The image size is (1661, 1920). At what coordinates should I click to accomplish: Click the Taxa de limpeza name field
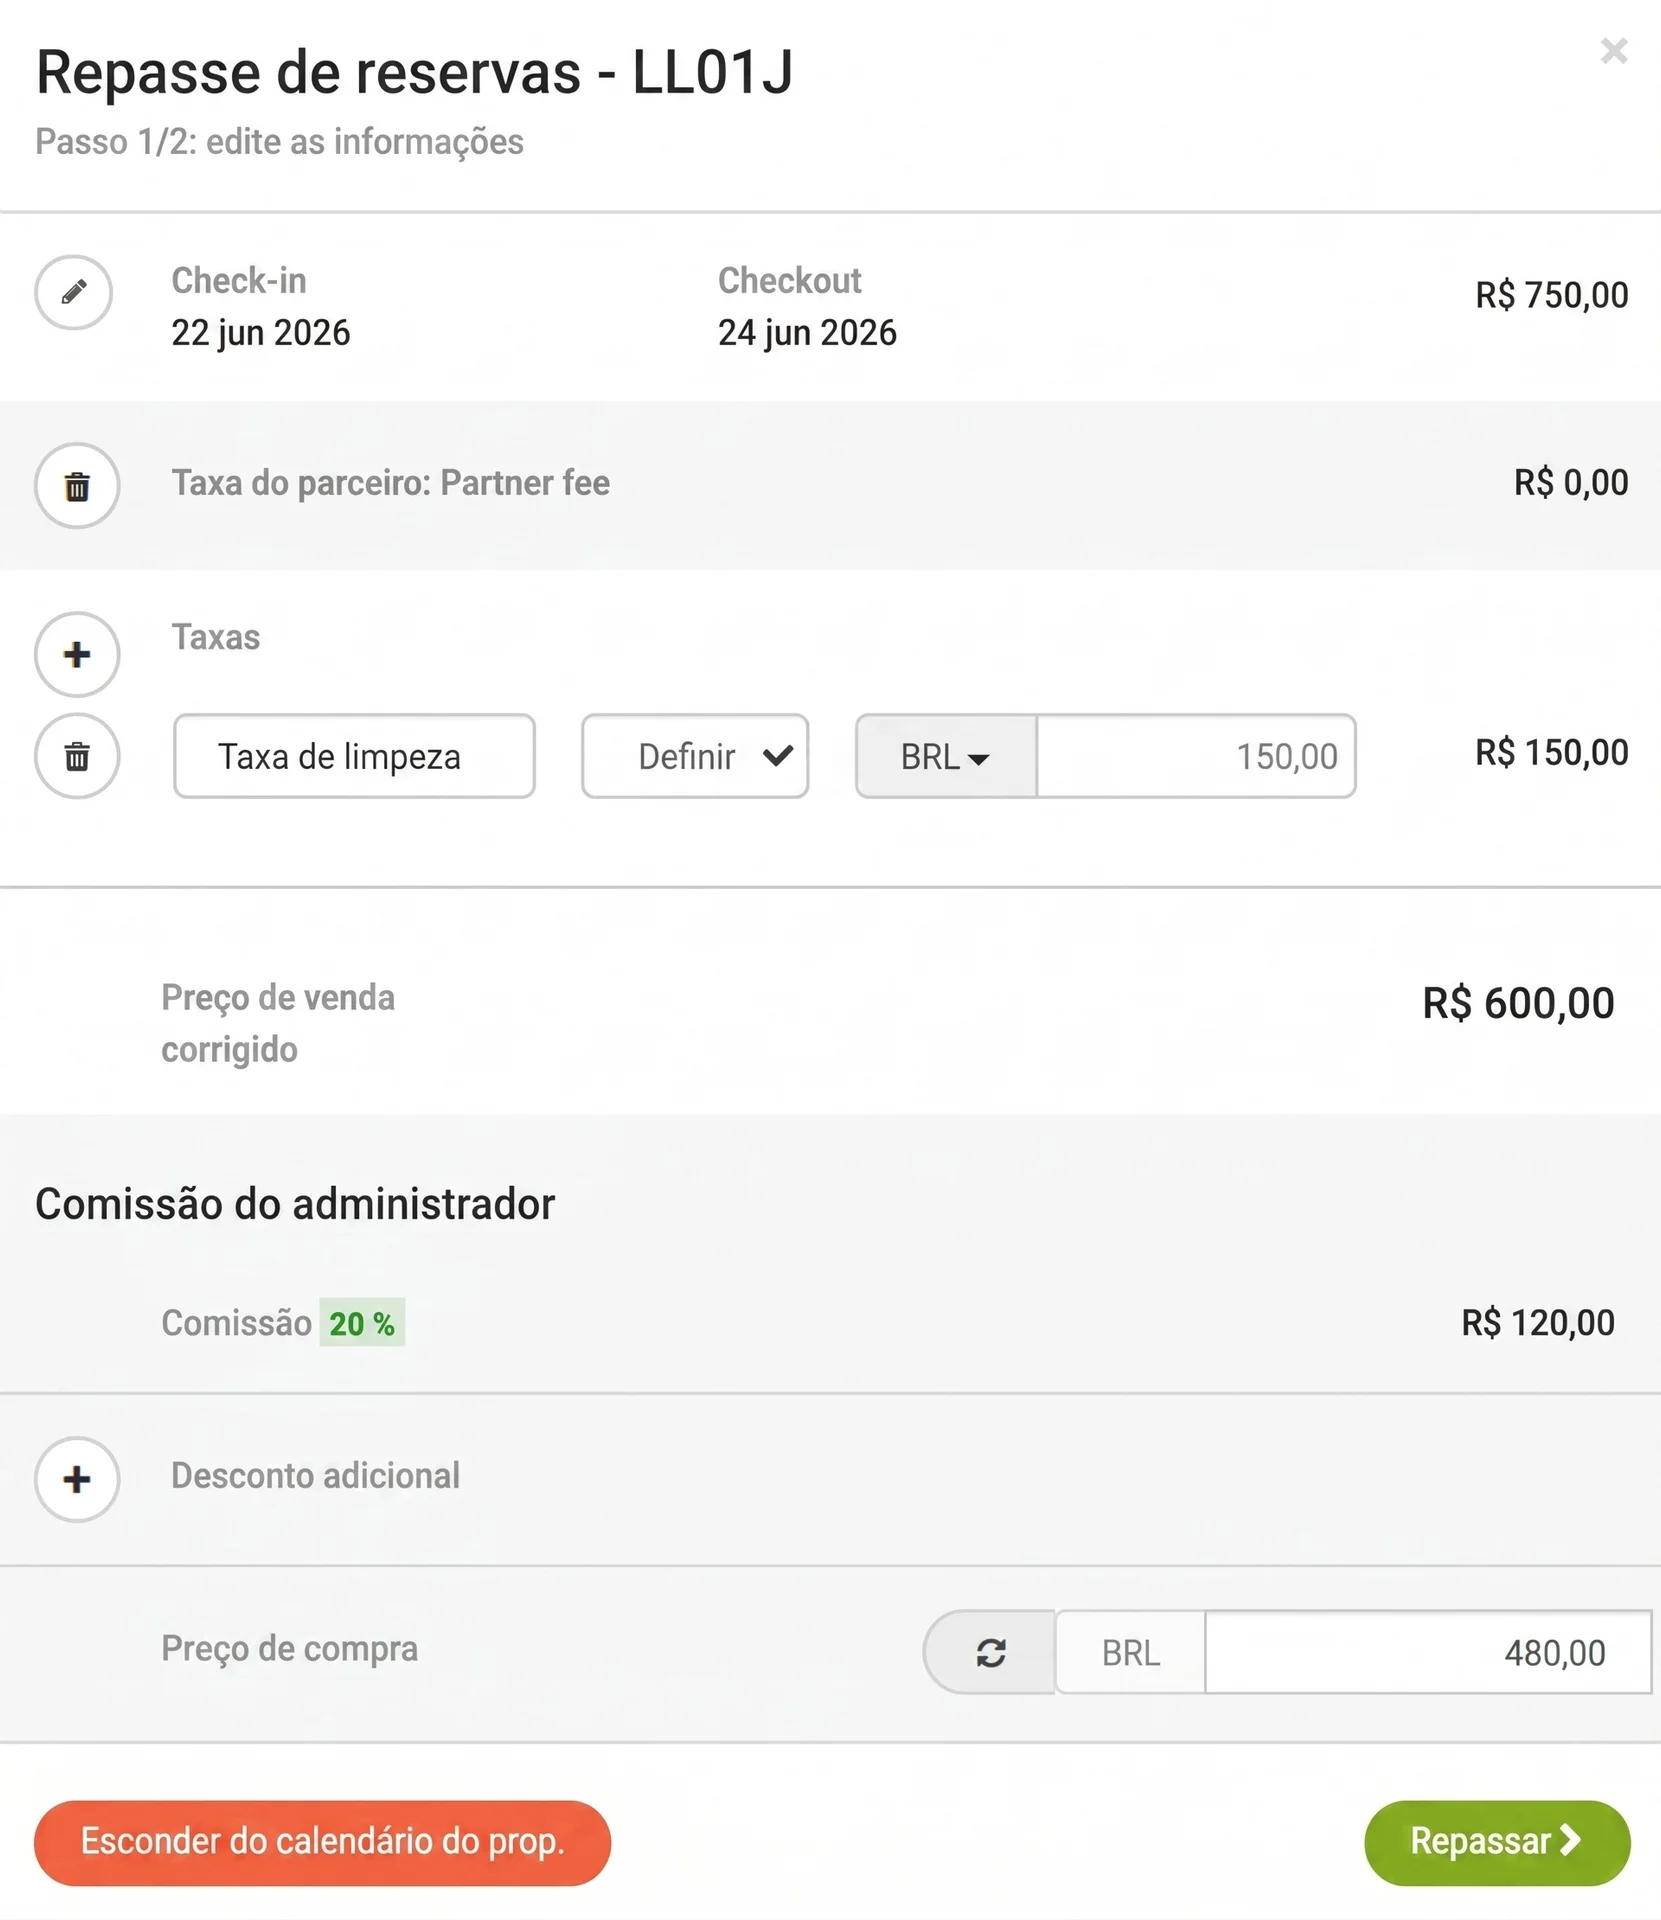(x=354, y=756)
